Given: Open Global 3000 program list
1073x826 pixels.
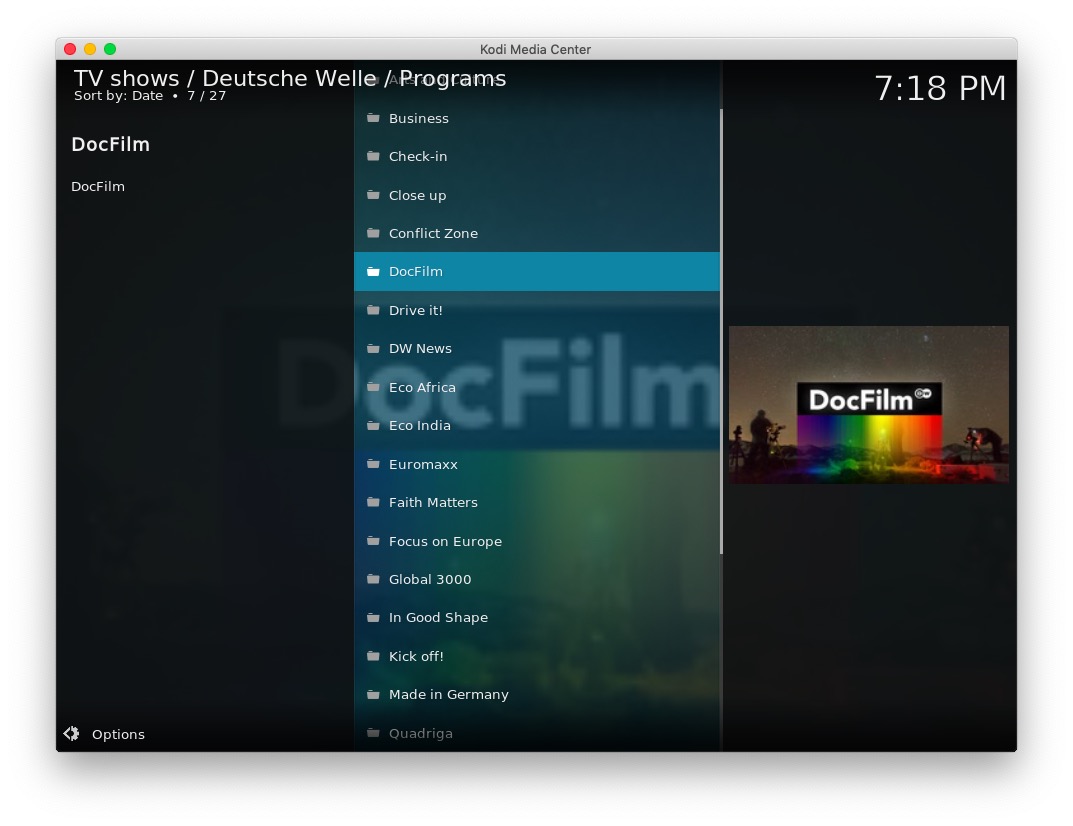Looking at the screenshot, I should point(430,579).
